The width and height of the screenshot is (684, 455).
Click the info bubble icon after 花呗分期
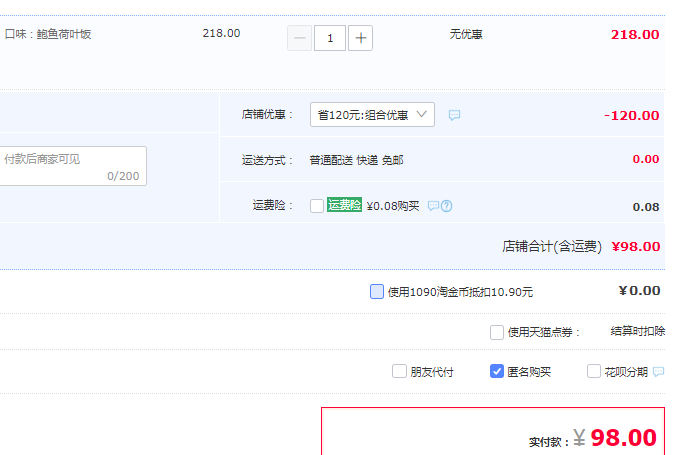(x=658, y=372)
